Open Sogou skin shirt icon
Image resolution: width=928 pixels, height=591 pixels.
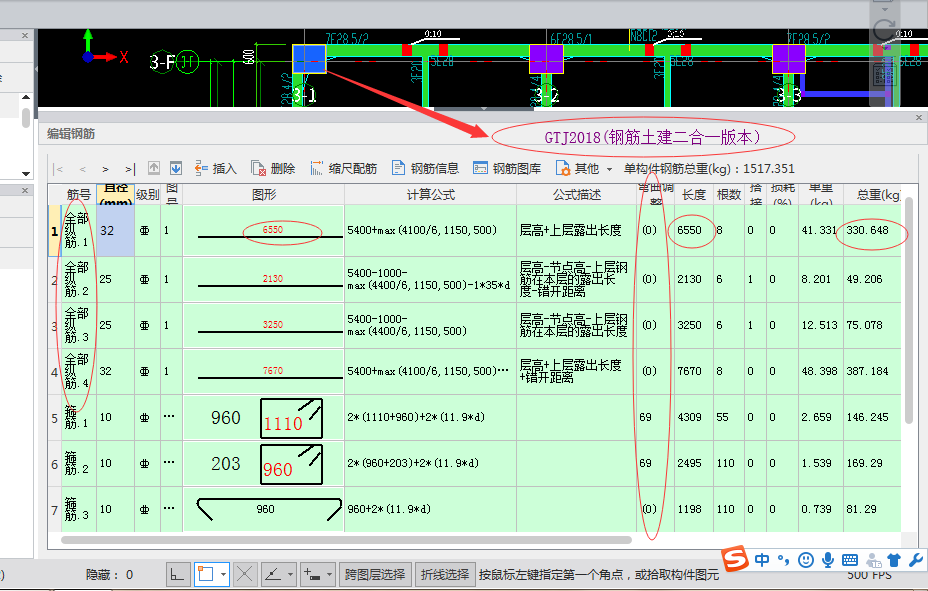point(894,560)
